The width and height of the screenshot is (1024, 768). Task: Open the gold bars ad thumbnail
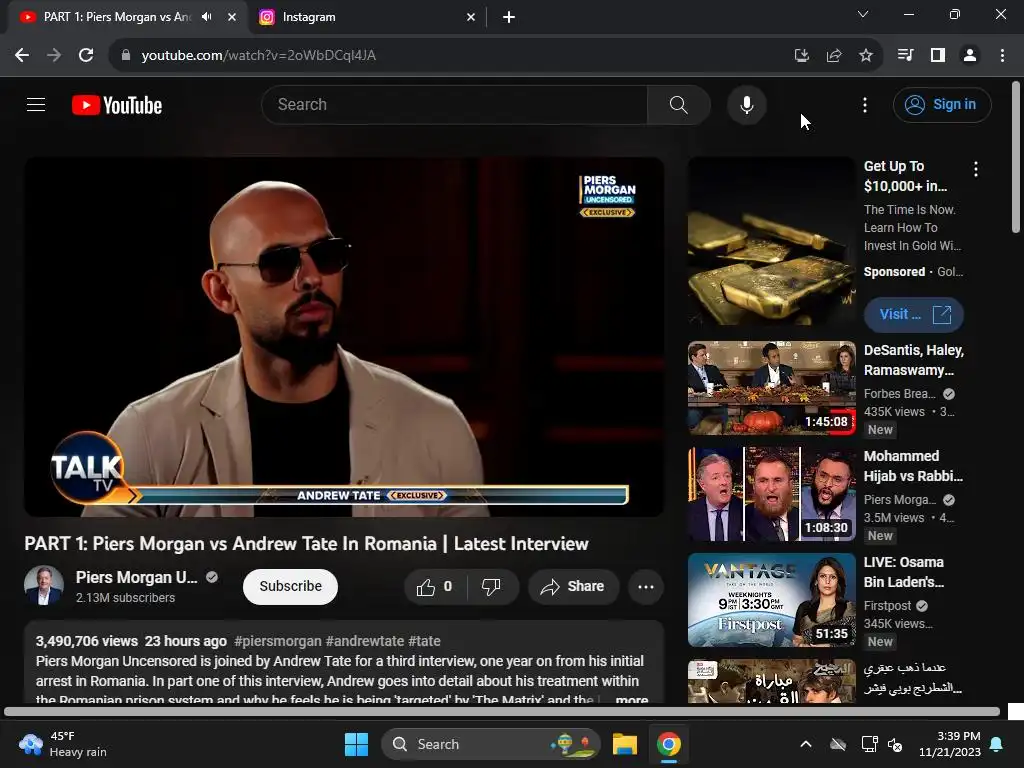point(771,241)
